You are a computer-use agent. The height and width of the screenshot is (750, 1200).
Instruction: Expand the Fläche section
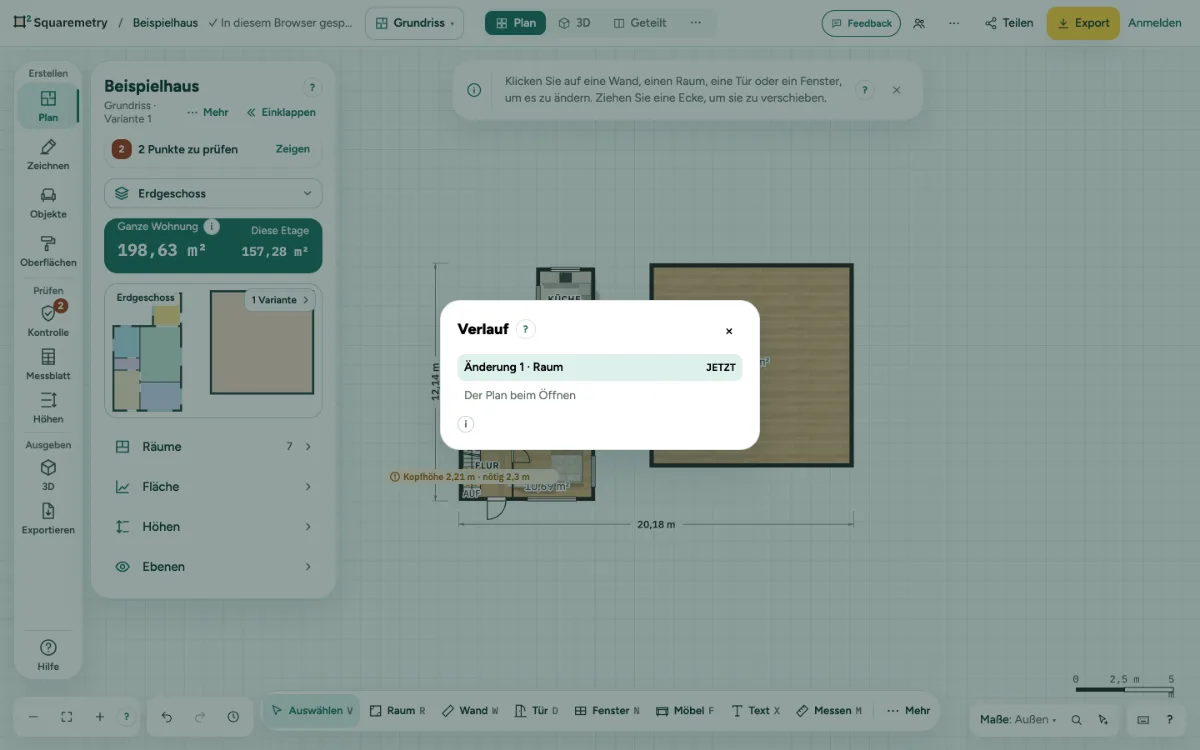(213, 487)
